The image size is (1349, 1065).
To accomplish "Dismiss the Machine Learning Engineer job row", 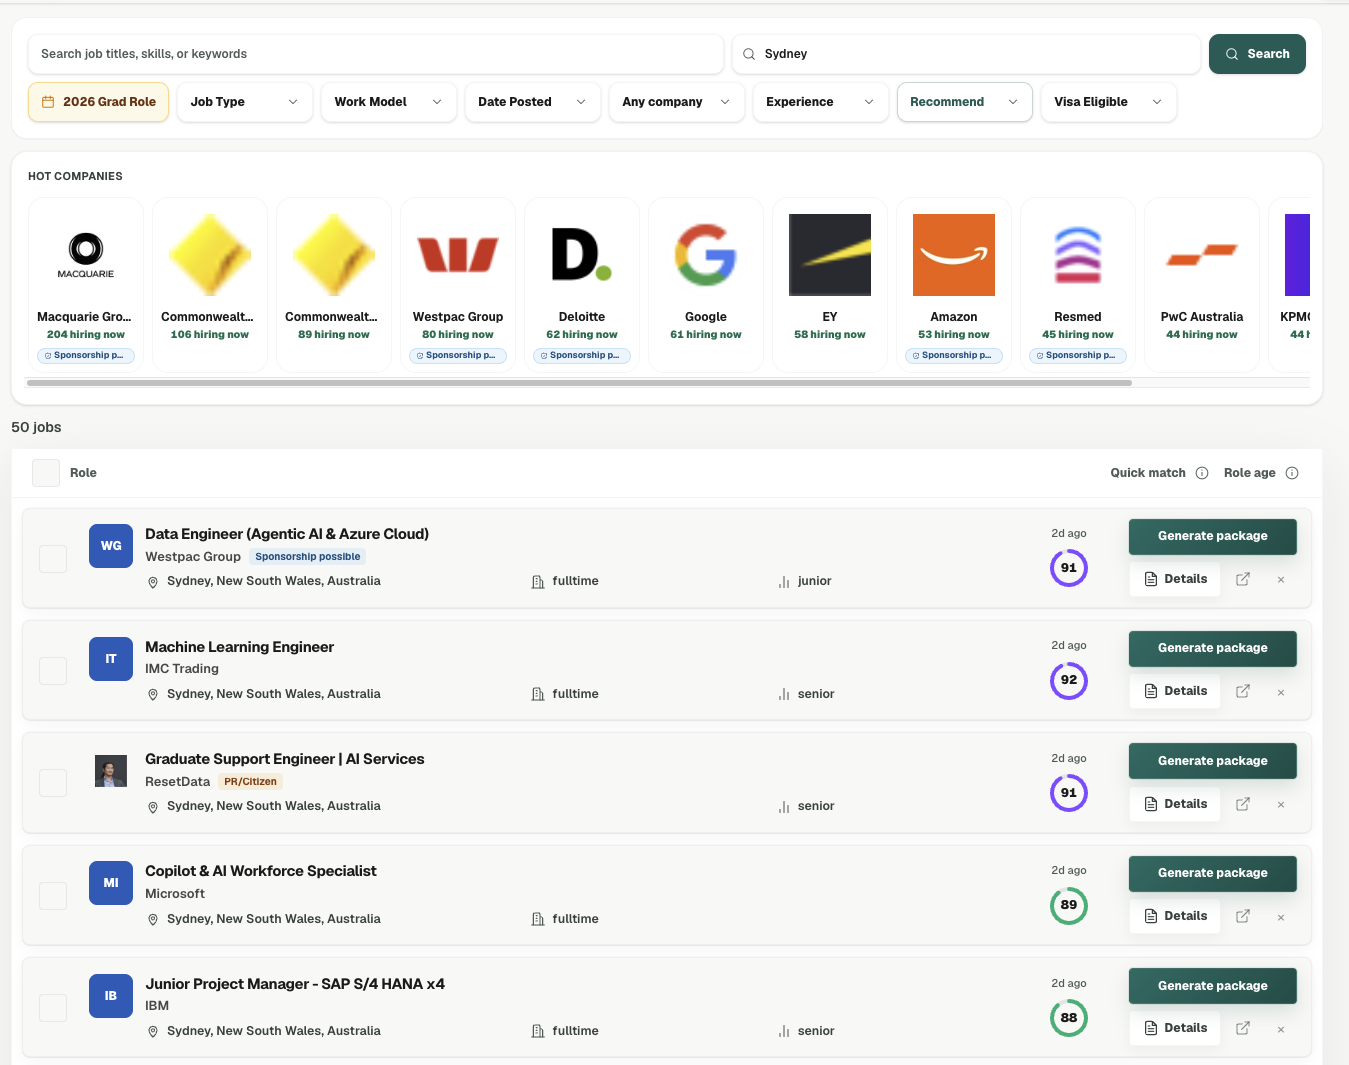I will 1281,692.
